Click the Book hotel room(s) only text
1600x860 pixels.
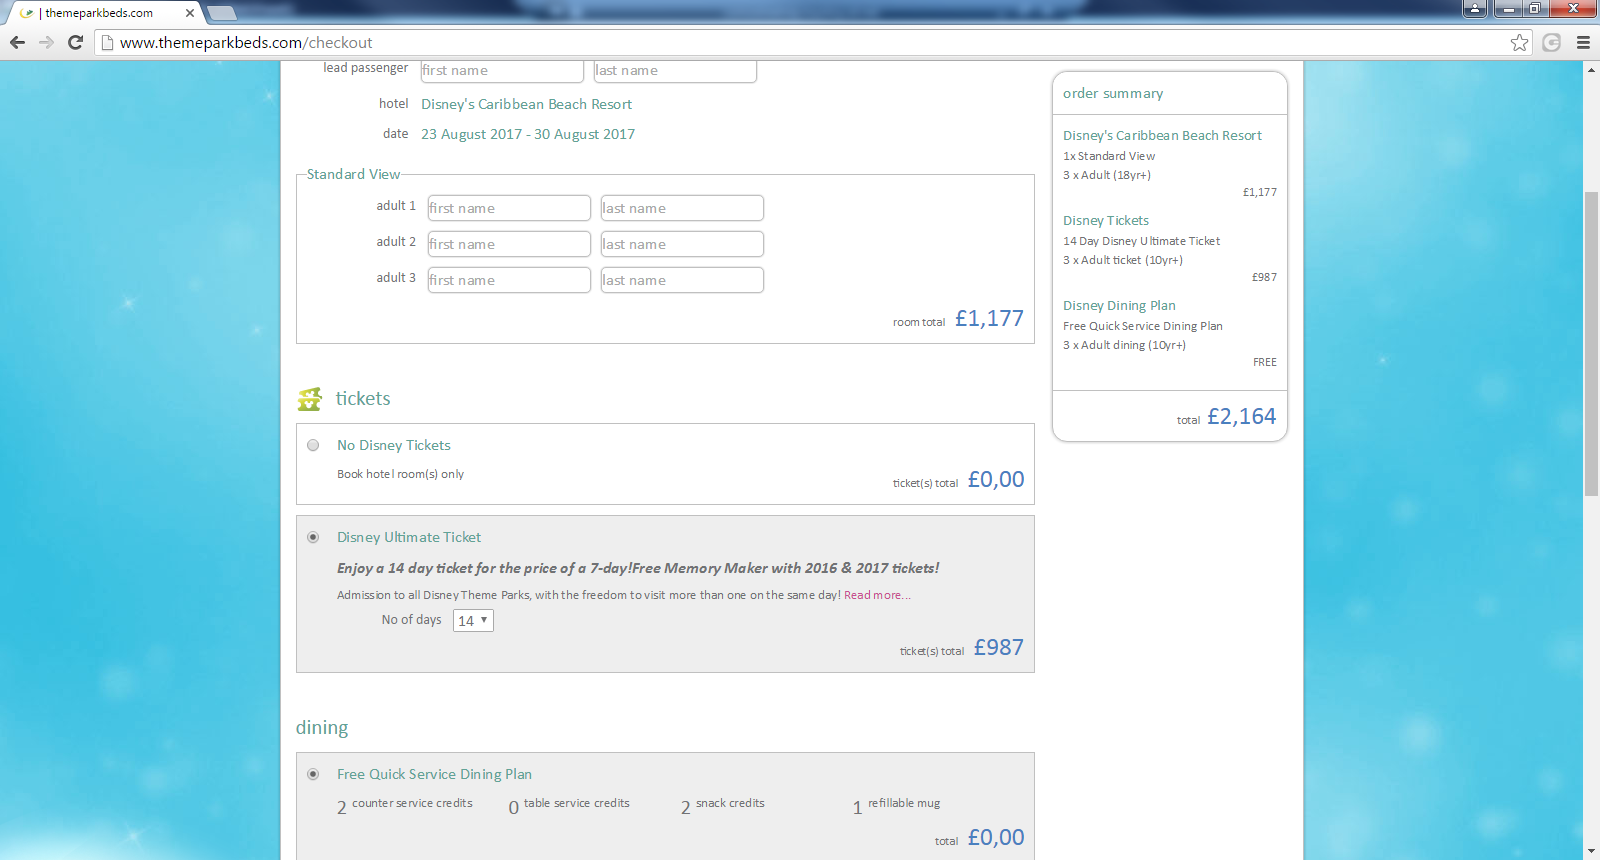coord(400,474)
